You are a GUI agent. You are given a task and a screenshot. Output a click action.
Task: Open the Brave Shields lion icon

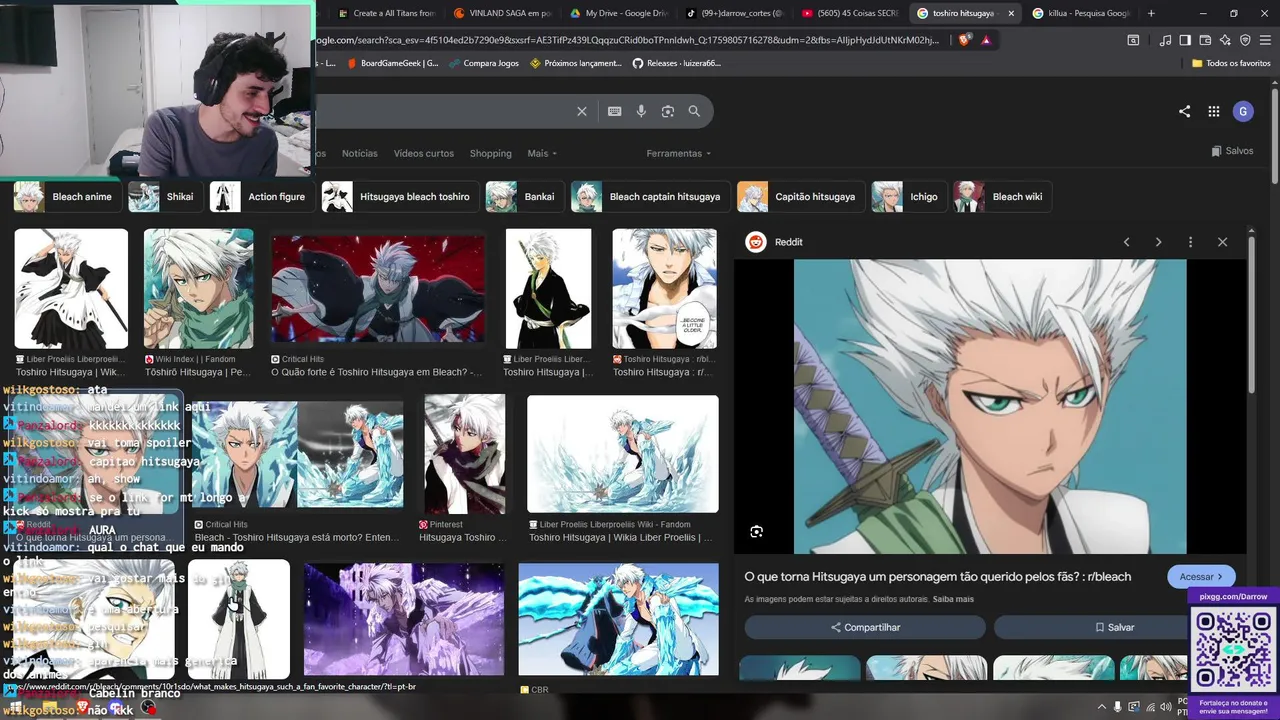(964, 40)
